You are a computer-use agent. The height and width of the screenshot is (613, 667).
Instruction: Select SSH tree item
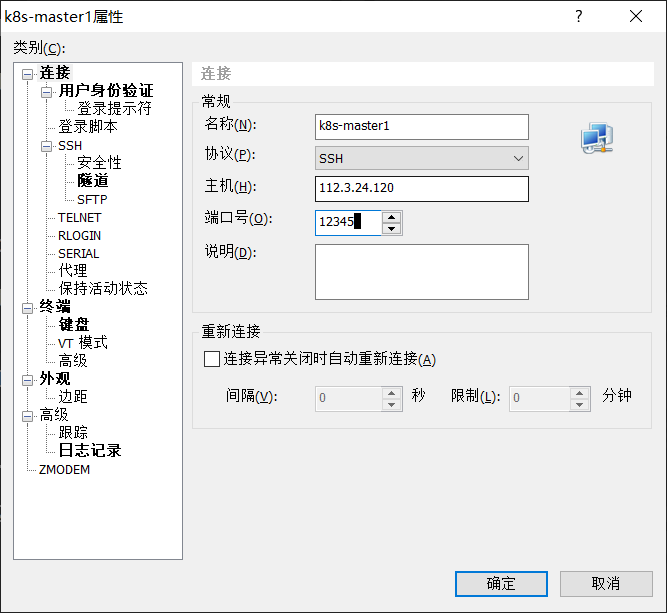click(x=70, y=145)
